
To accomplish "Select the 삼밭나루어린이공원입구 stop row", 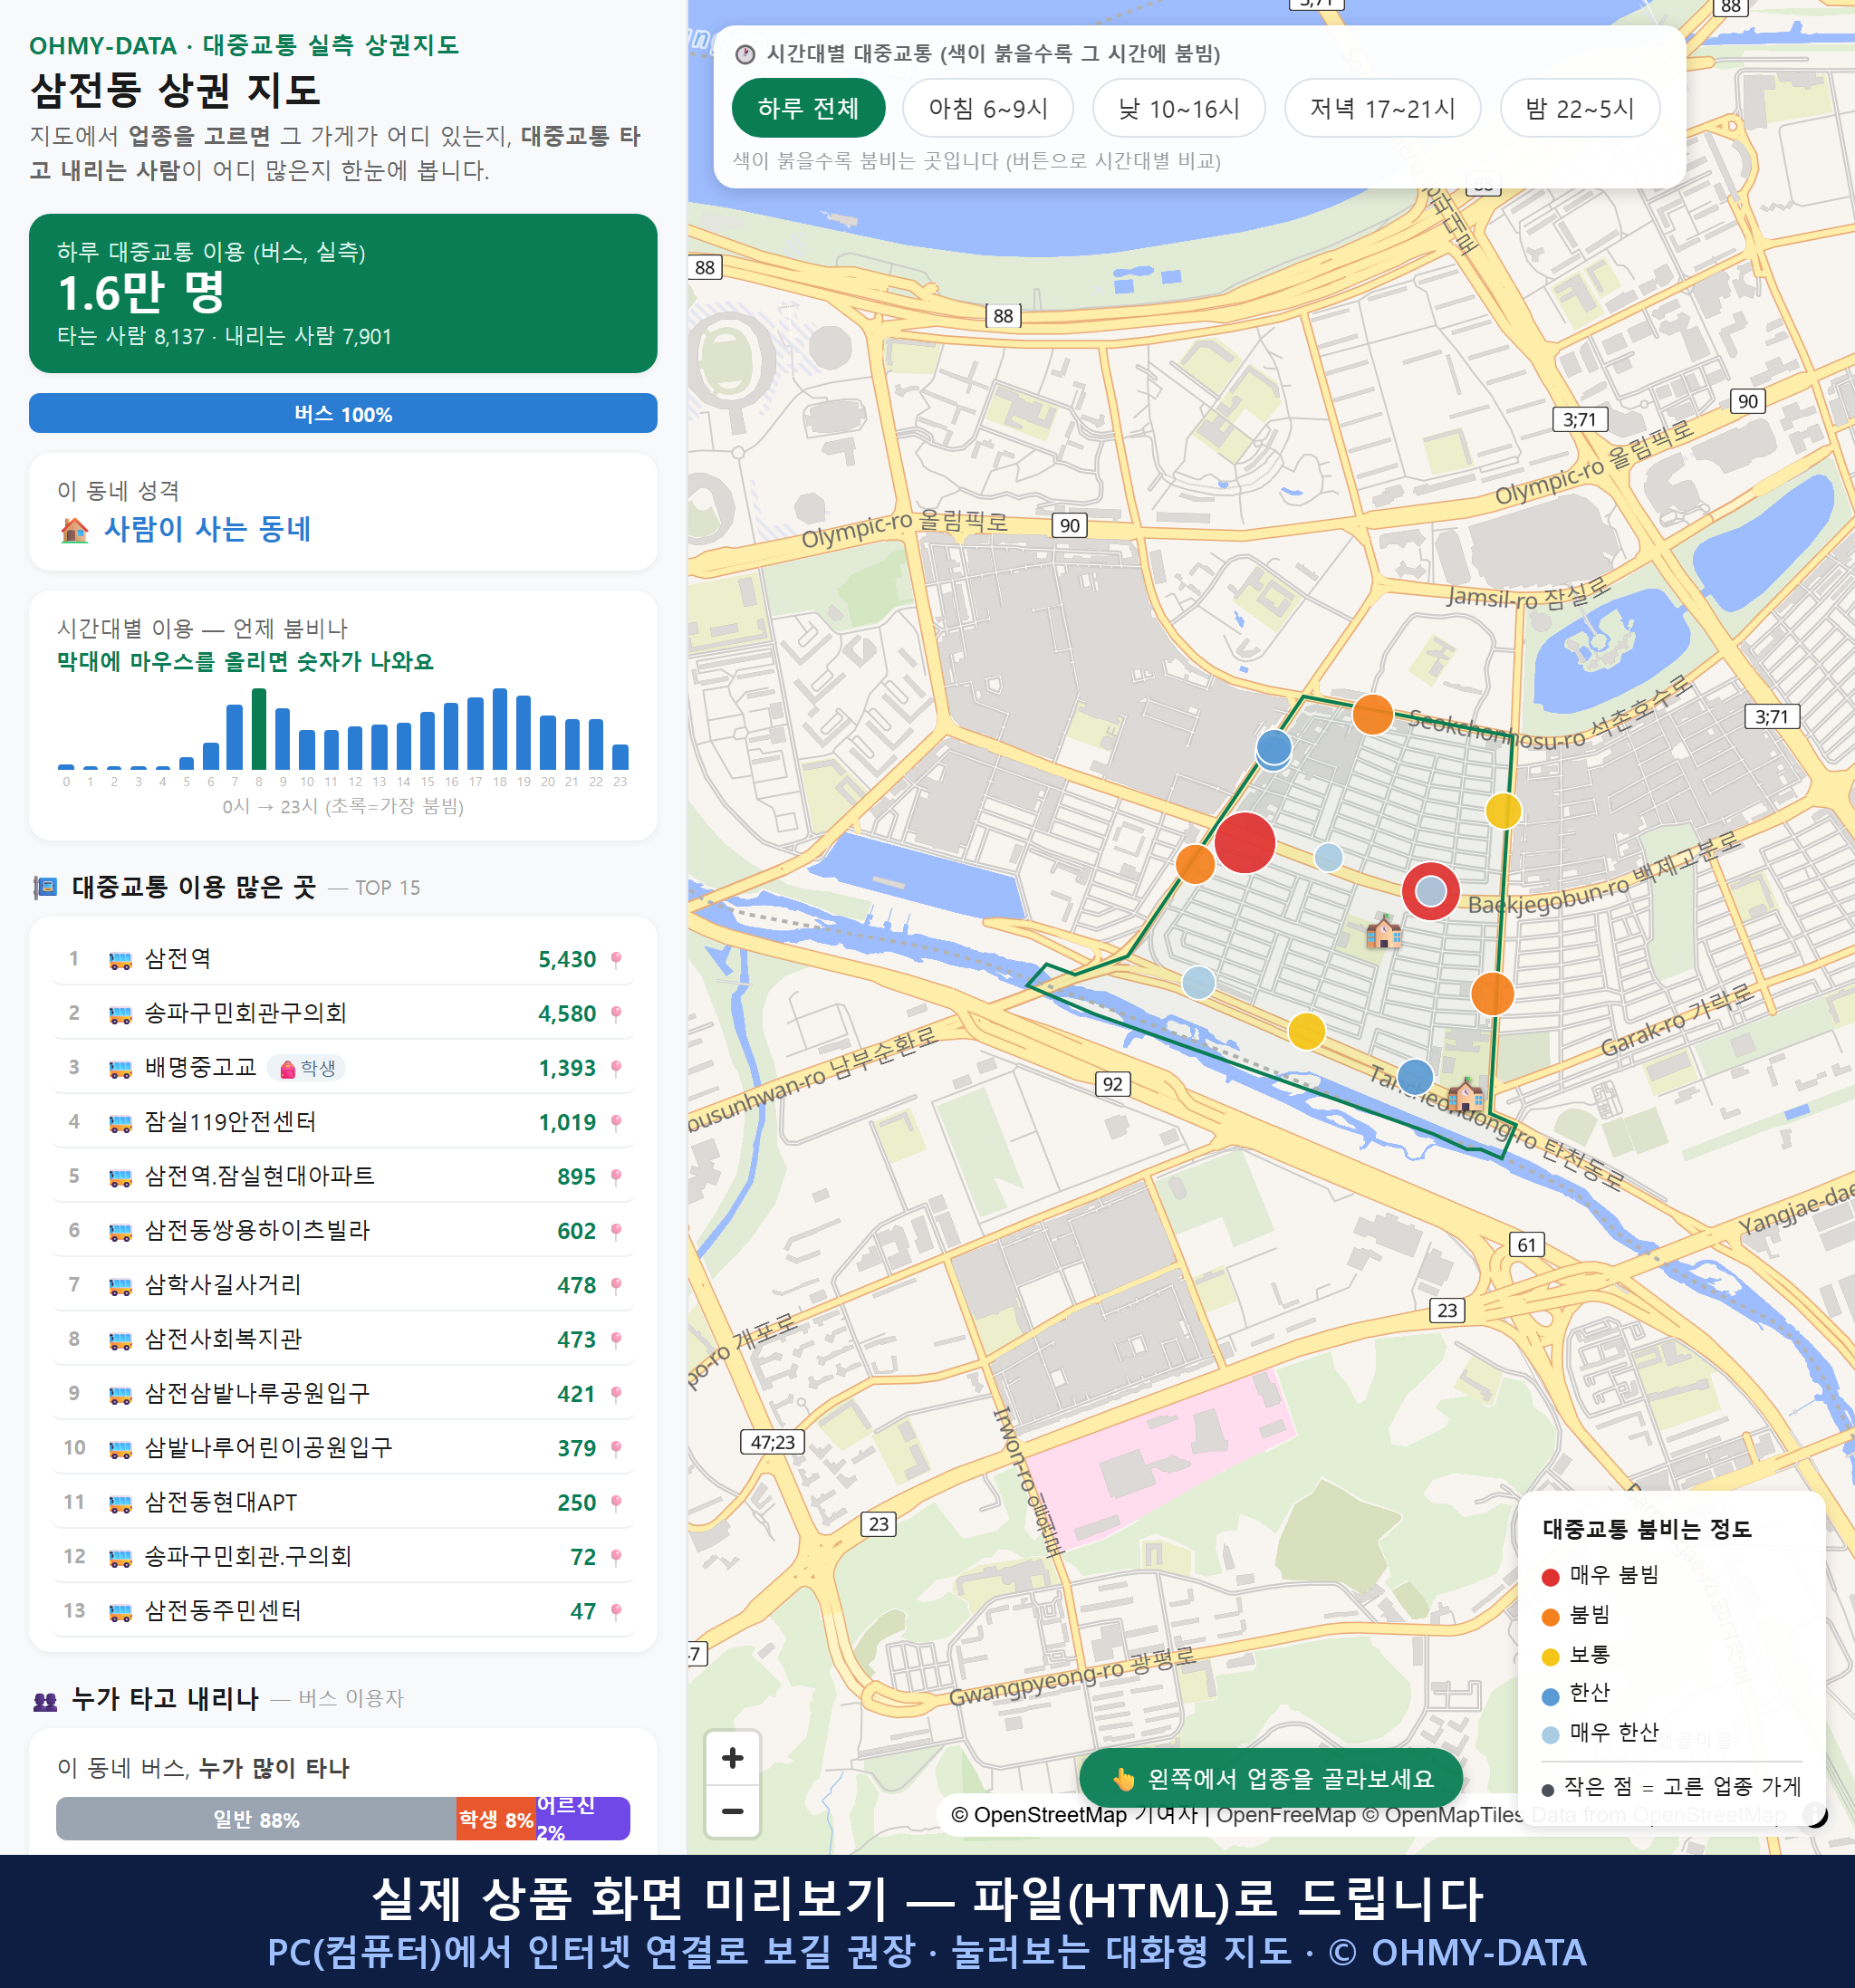I will tap(343, 1447).
